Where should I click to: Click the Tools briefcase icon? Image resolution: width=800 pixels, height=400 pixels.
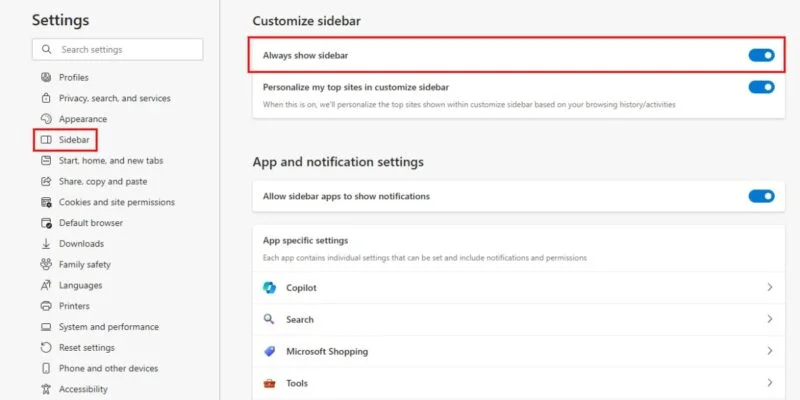269,383
